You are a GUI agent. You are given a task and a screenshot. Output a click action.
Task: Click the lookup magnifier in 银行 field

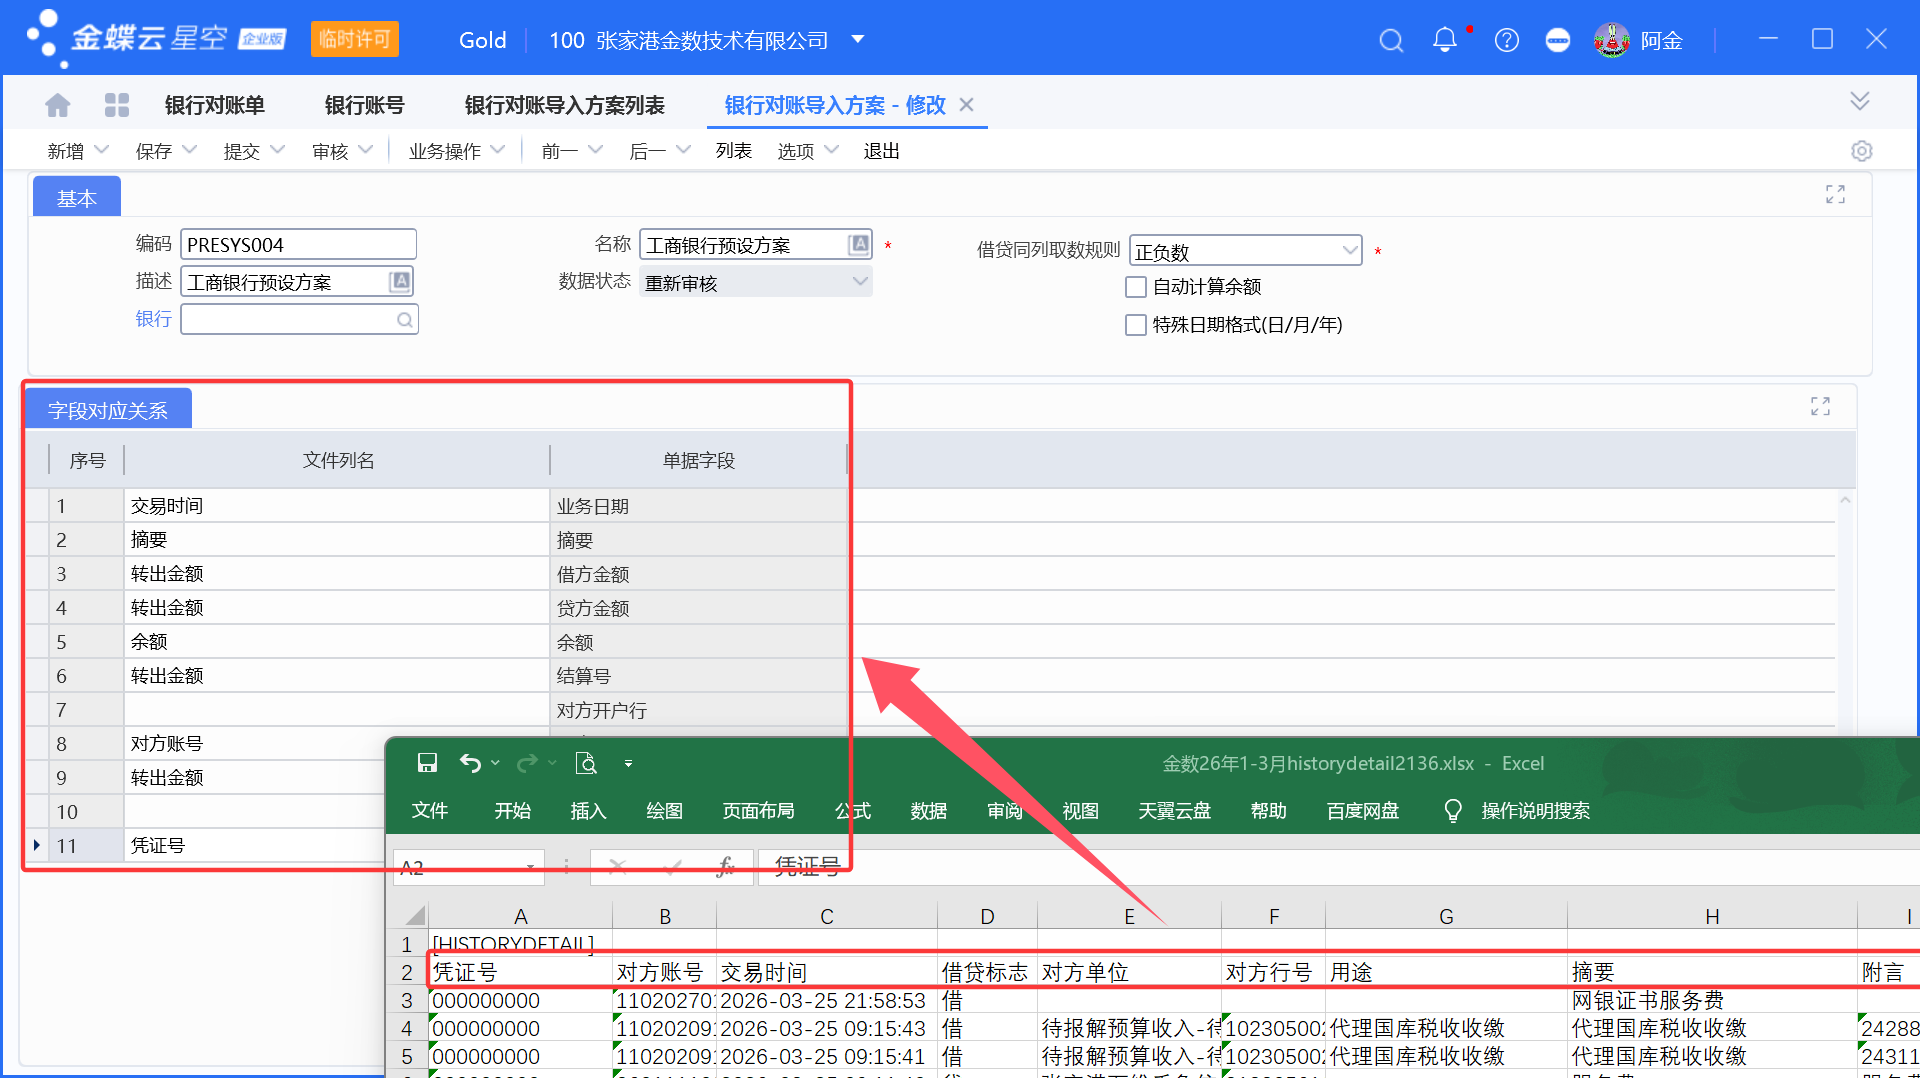pos(404,320)
